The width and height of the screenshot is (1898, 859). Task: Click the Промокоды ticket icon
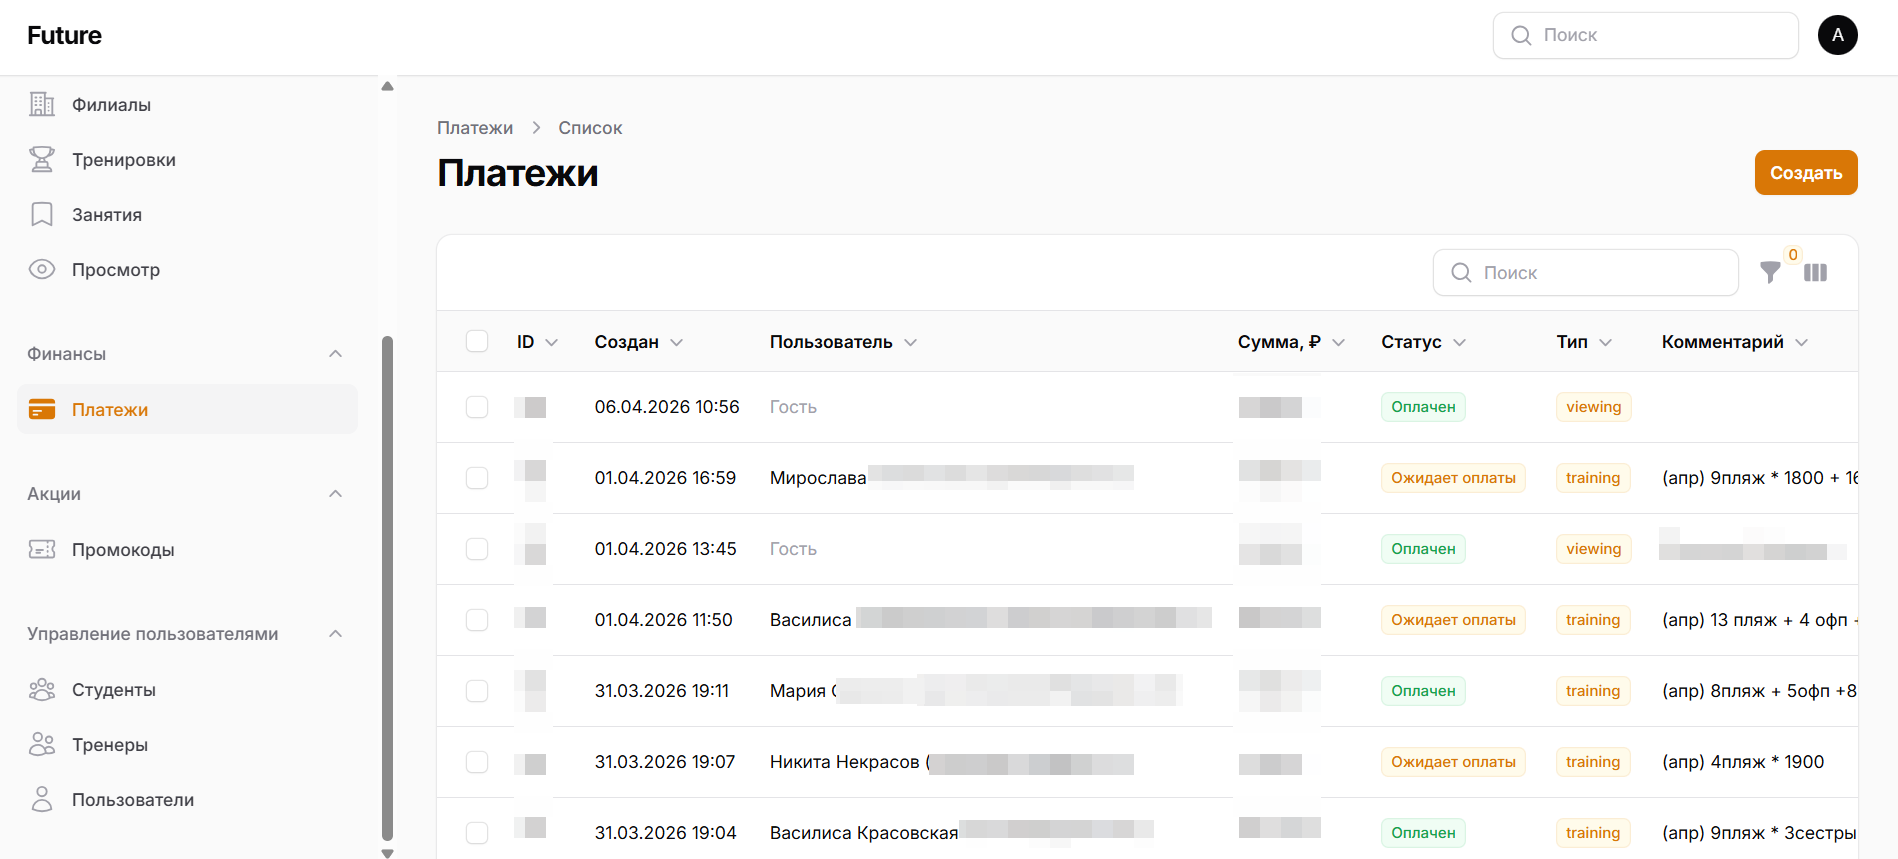(42, 550)
